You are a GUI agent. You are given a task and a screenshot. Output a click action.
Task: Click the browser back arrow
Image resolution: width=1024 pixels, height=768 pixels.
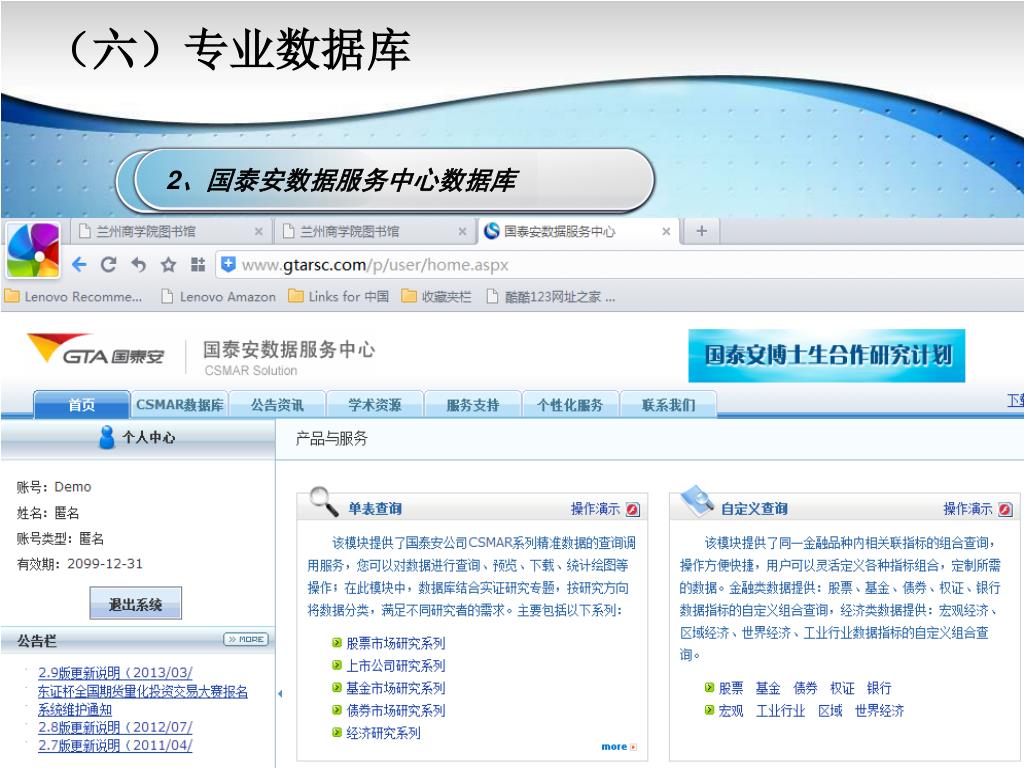click(x=79, y=264)
